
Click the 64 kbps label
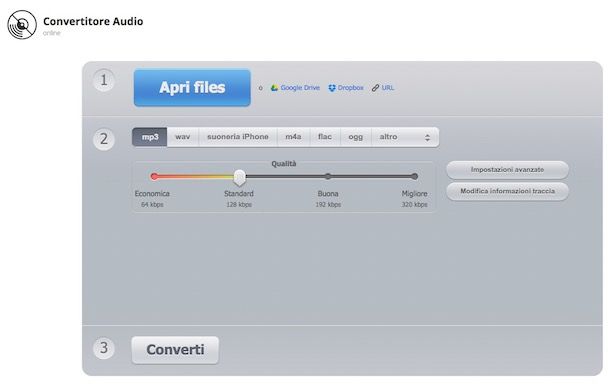tap(152, 205)
